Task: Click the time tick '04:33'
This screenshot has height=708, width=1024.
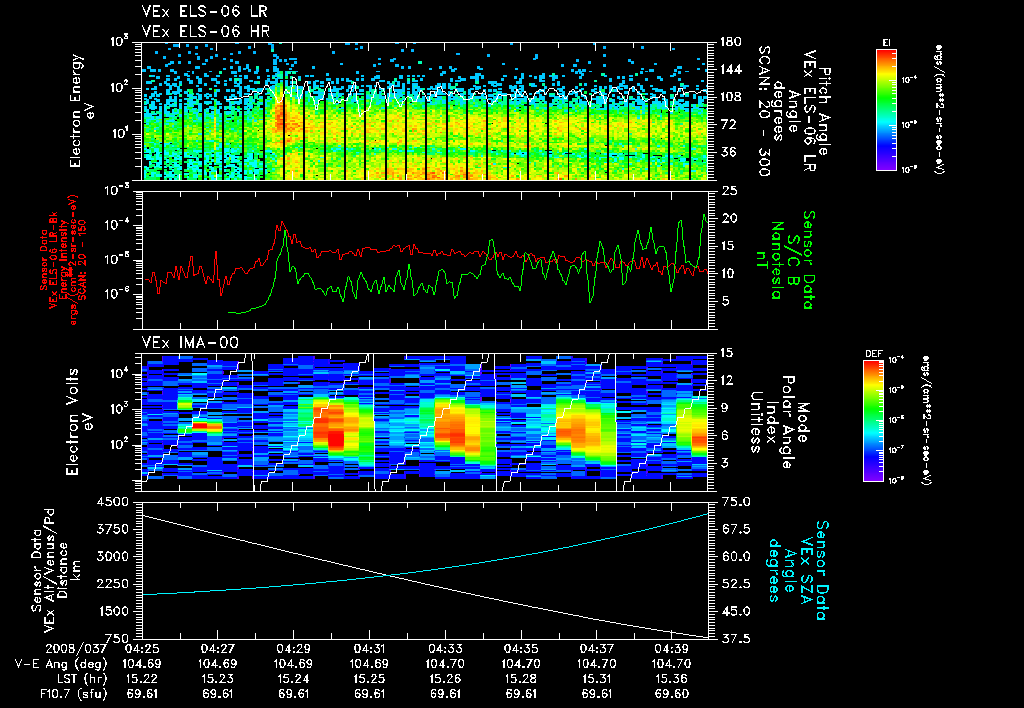Action: [445, 649]
